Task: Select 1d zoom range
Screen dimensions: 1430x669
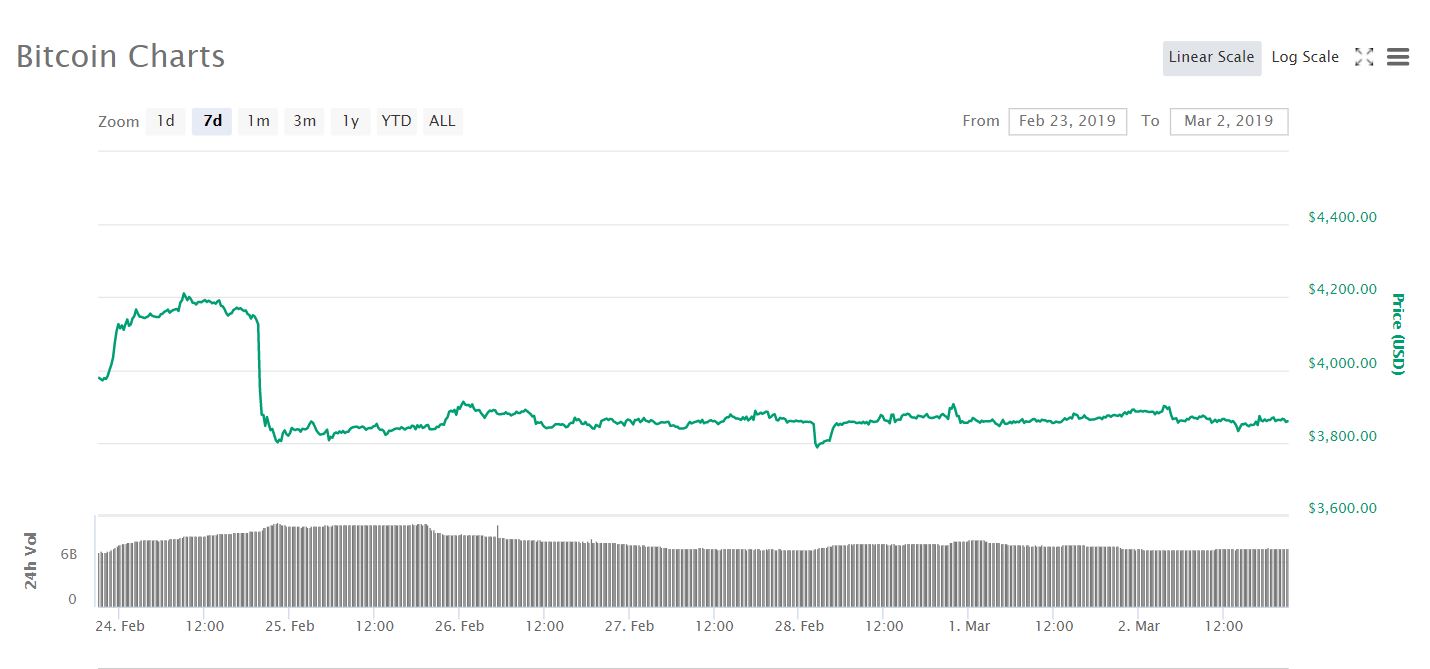Action: pyautogui.click(x=166, y=121)
